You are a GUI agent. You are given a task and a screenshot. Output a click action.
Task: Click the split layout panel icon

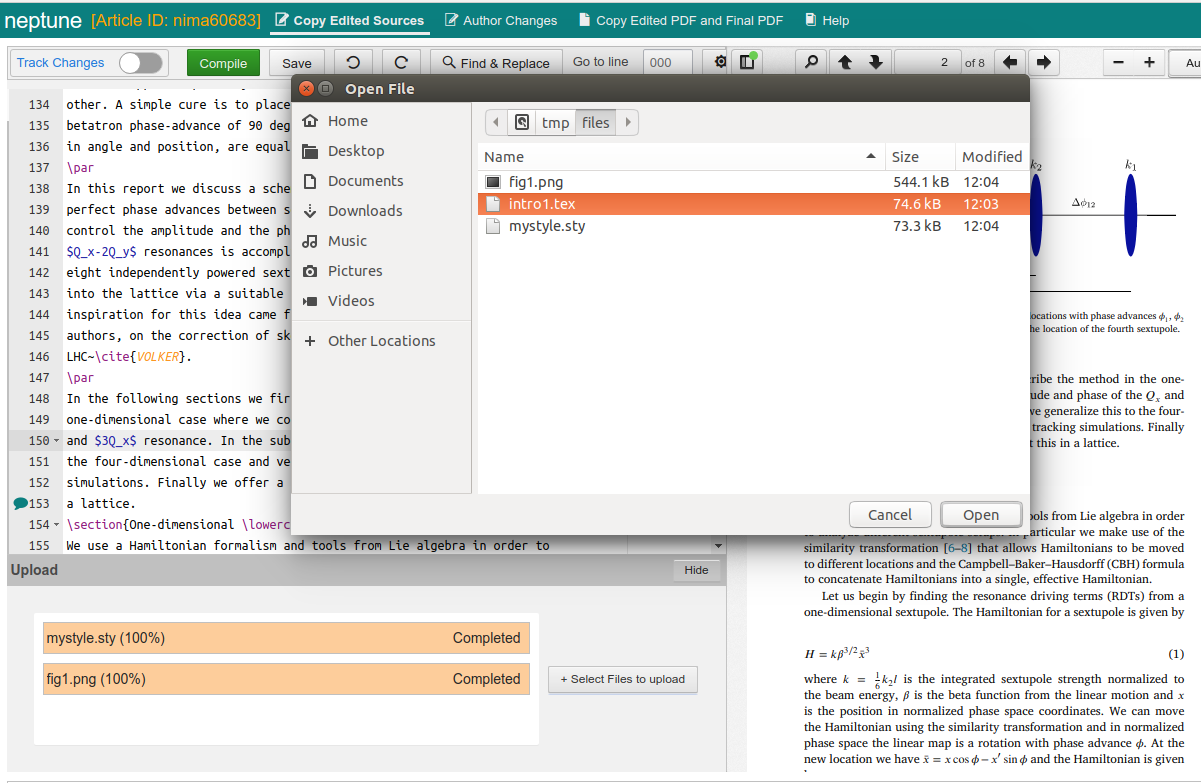(x=747, y=63)
